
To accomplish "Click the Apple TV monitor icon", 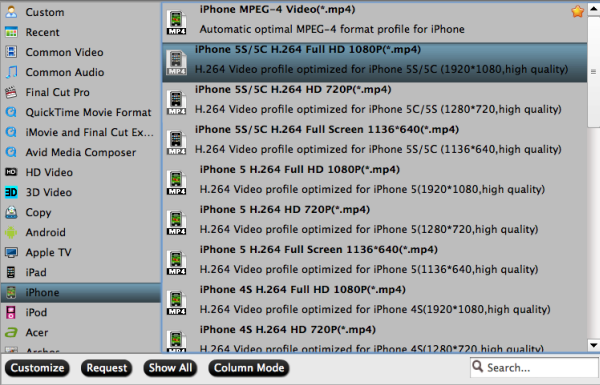I will click(x=11, y=252).
